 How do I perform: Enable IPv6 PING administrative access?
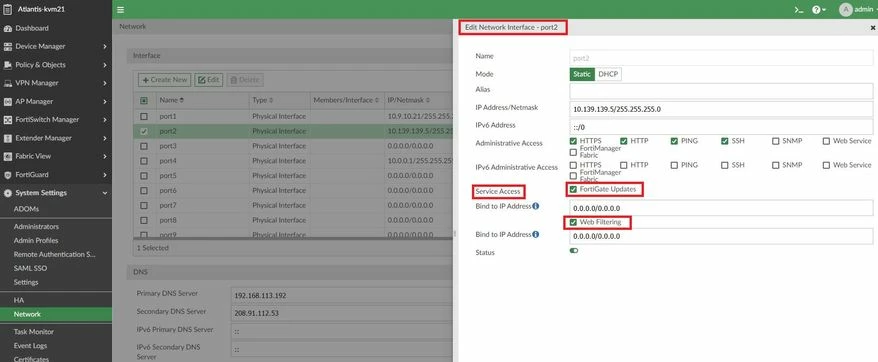674,165
